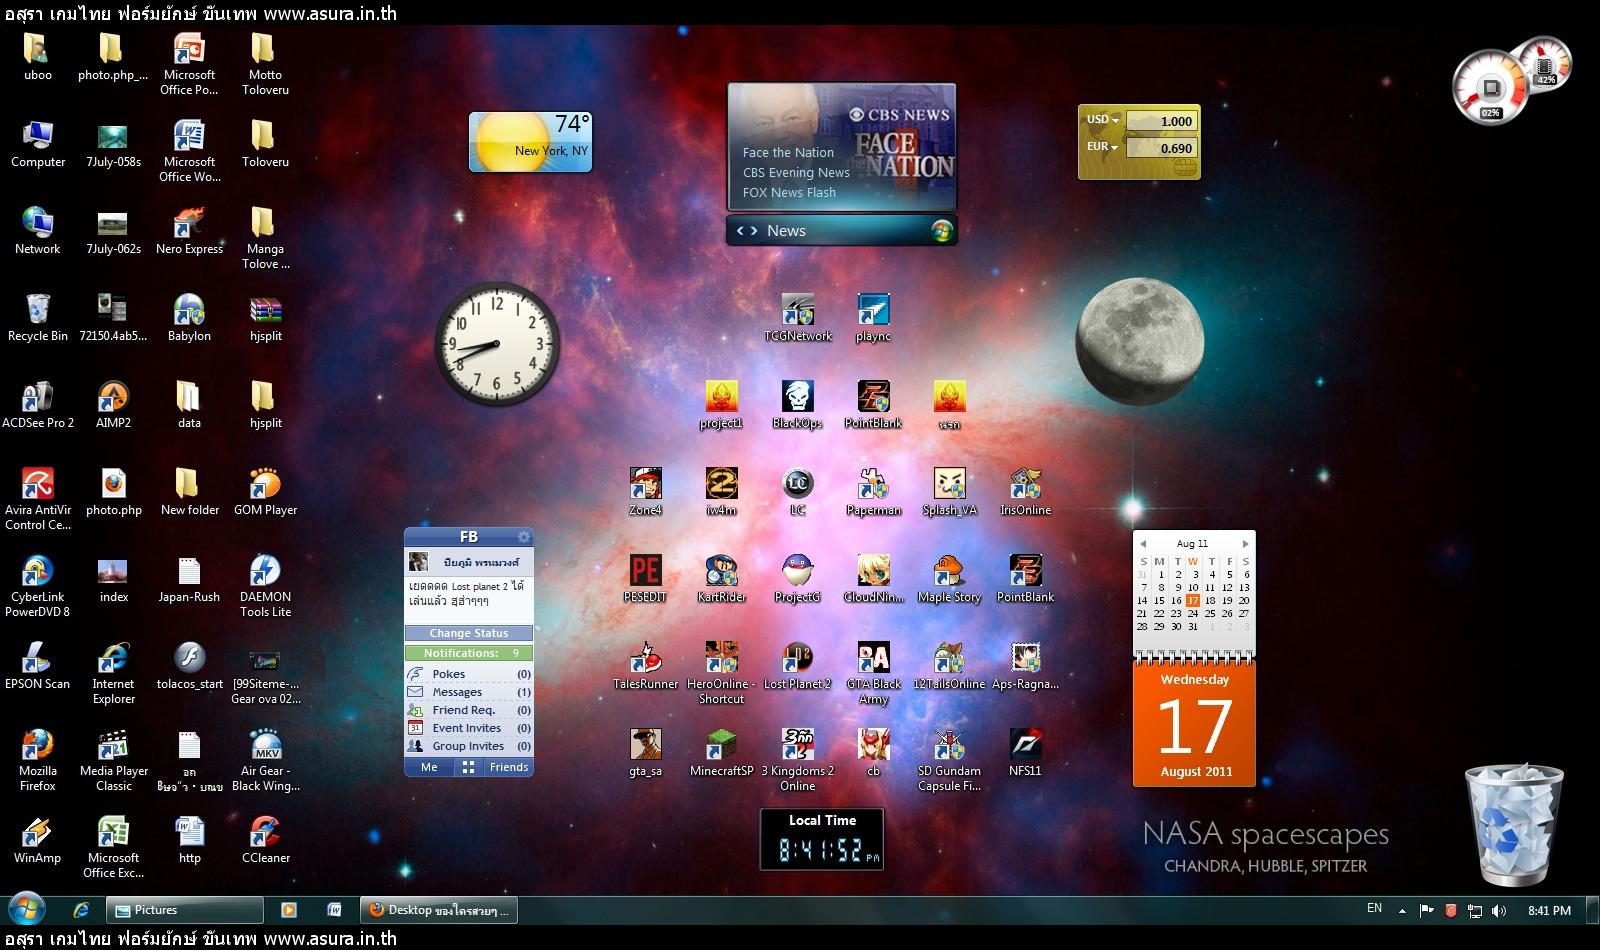Open the IrisOnline game icon
Screen dimensions: 1600x950
coord(1025,492)
